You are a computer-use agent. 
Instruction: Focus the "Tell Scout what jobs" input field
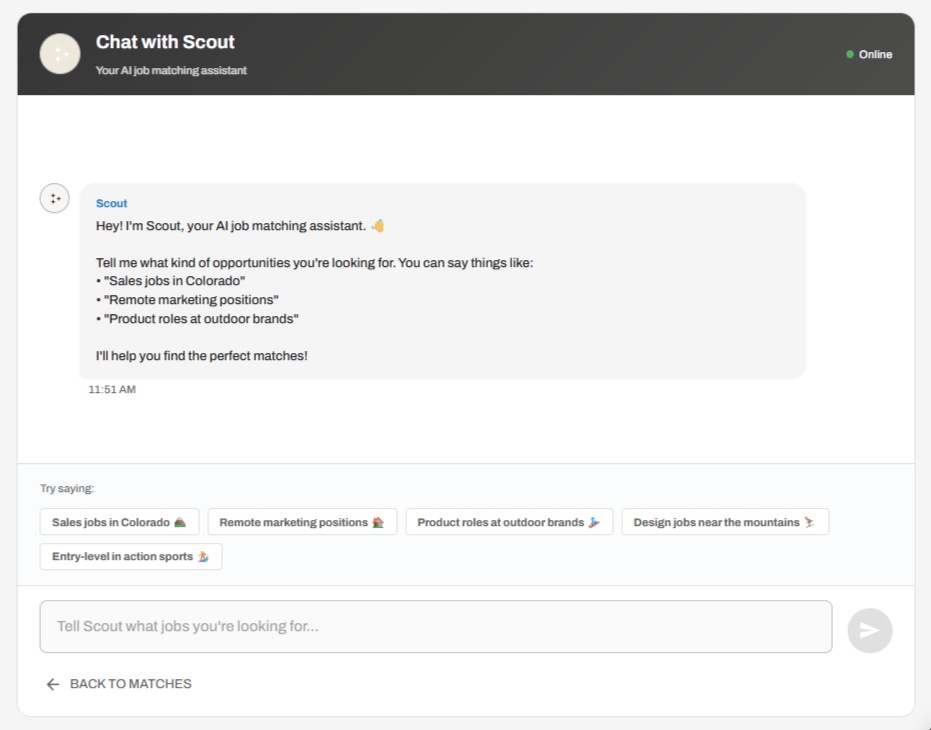click(x=436, y=627)
